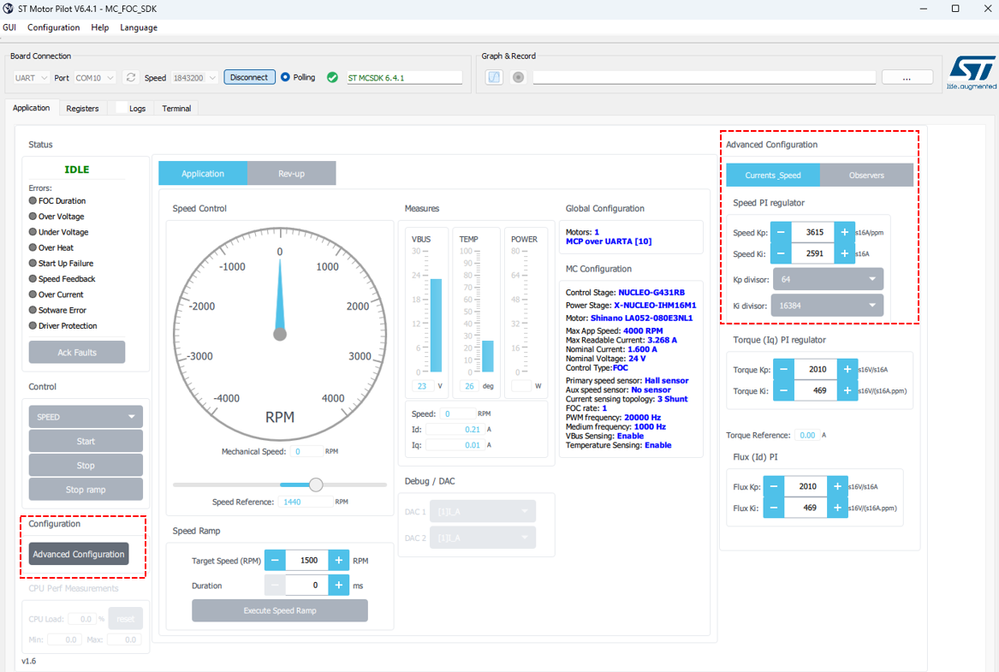This screenshot has height=672, width=999.
Task: Click the CPU Load reset button
Action: tap(126, 618)
